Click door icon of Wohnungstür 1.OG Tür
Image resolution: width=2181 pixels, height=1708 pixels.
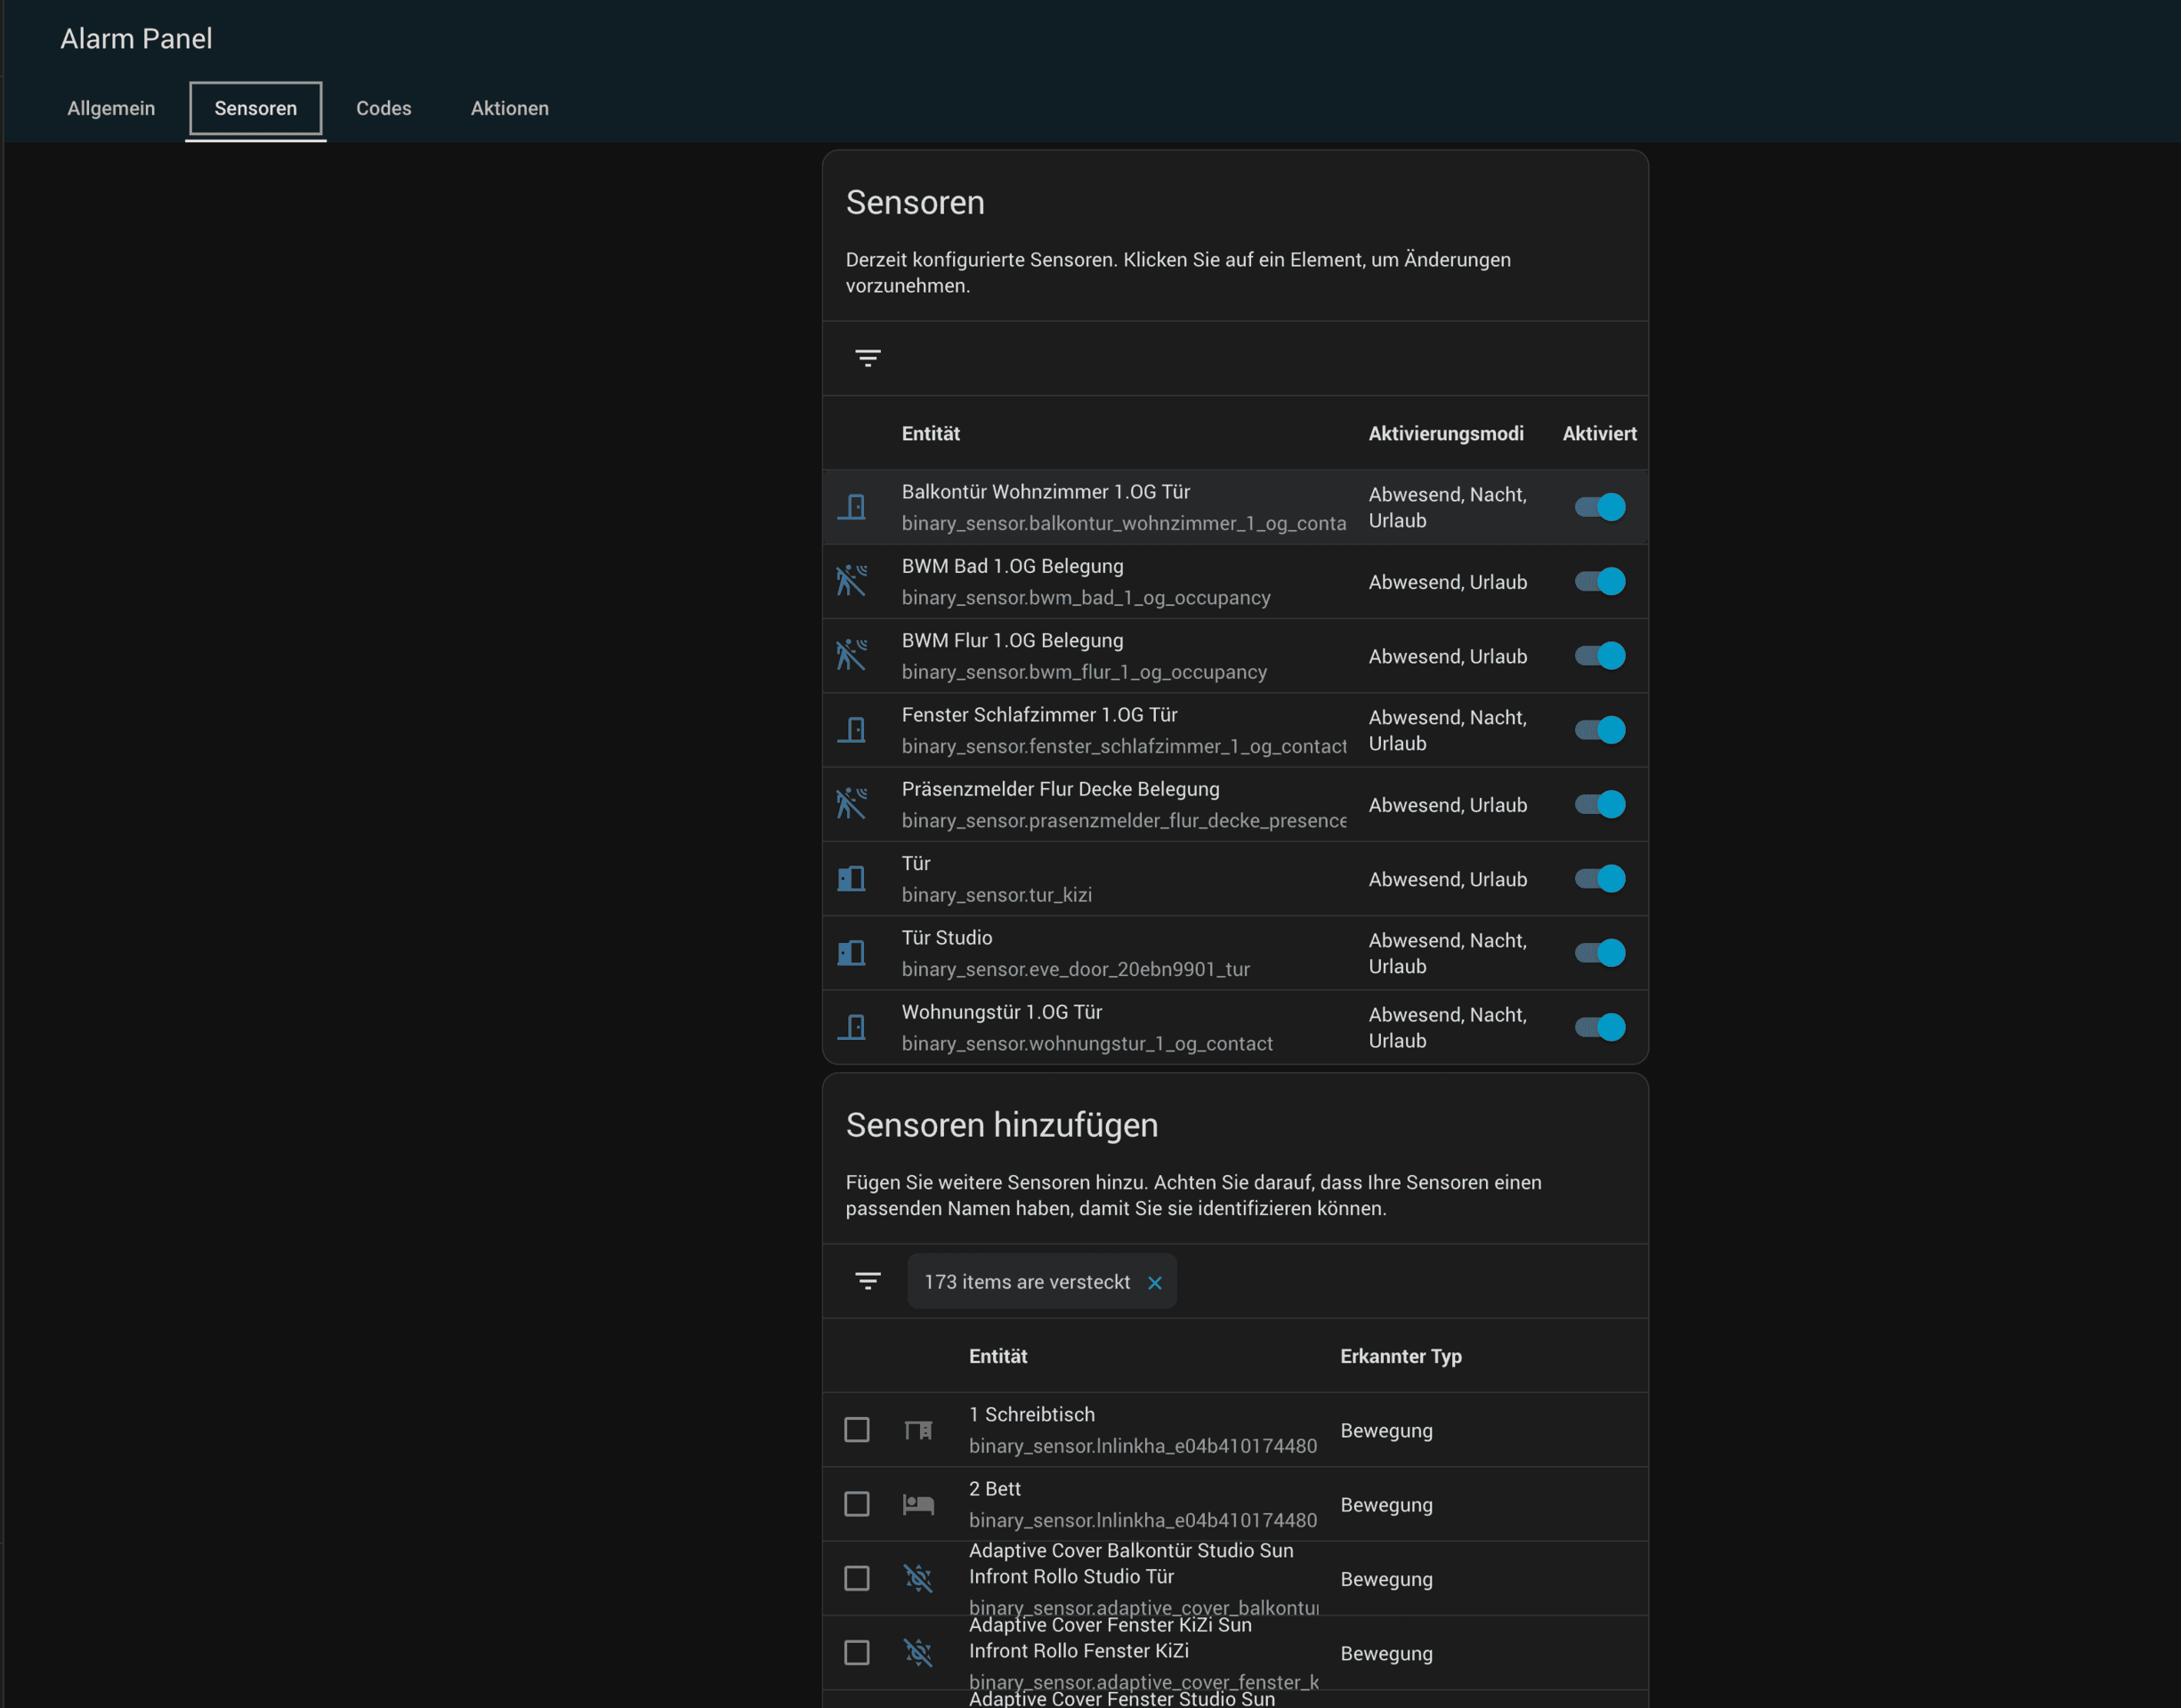852,1027
